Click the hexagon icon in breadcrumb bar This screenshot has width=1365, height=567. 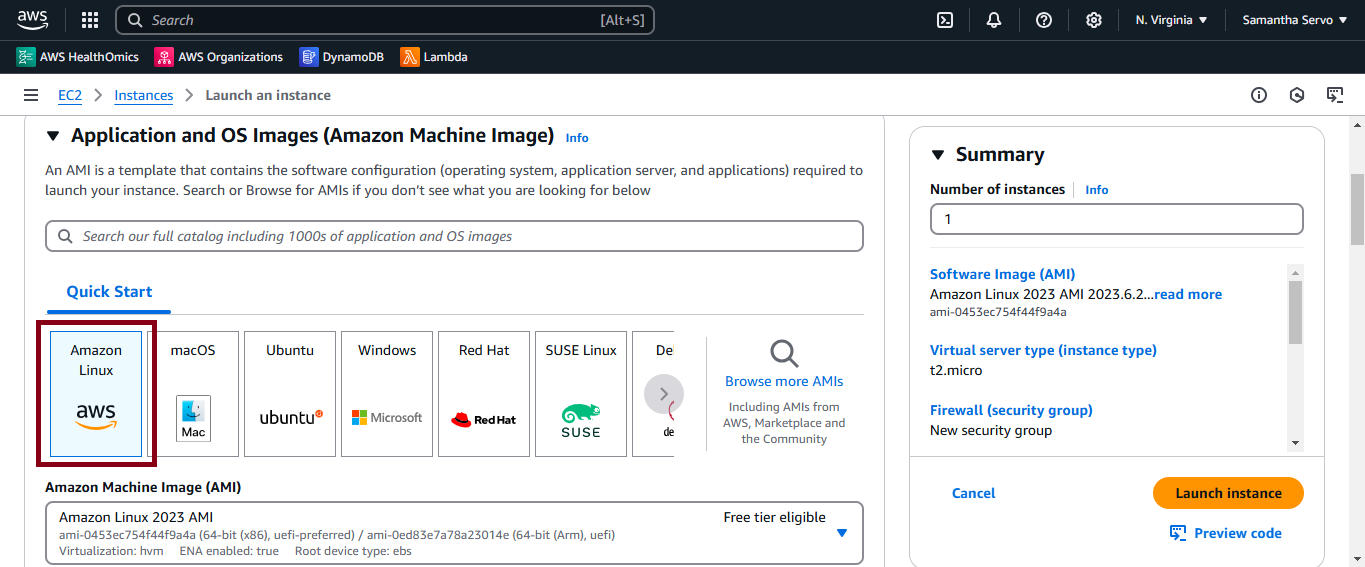click(x=1297, y=95)
